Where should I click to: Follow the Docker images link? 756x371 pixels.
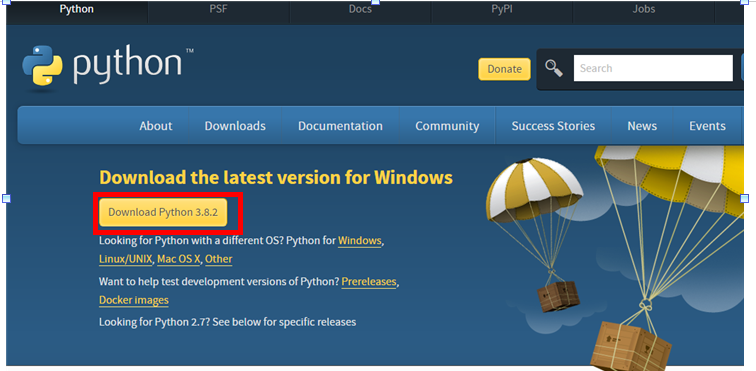134,300
